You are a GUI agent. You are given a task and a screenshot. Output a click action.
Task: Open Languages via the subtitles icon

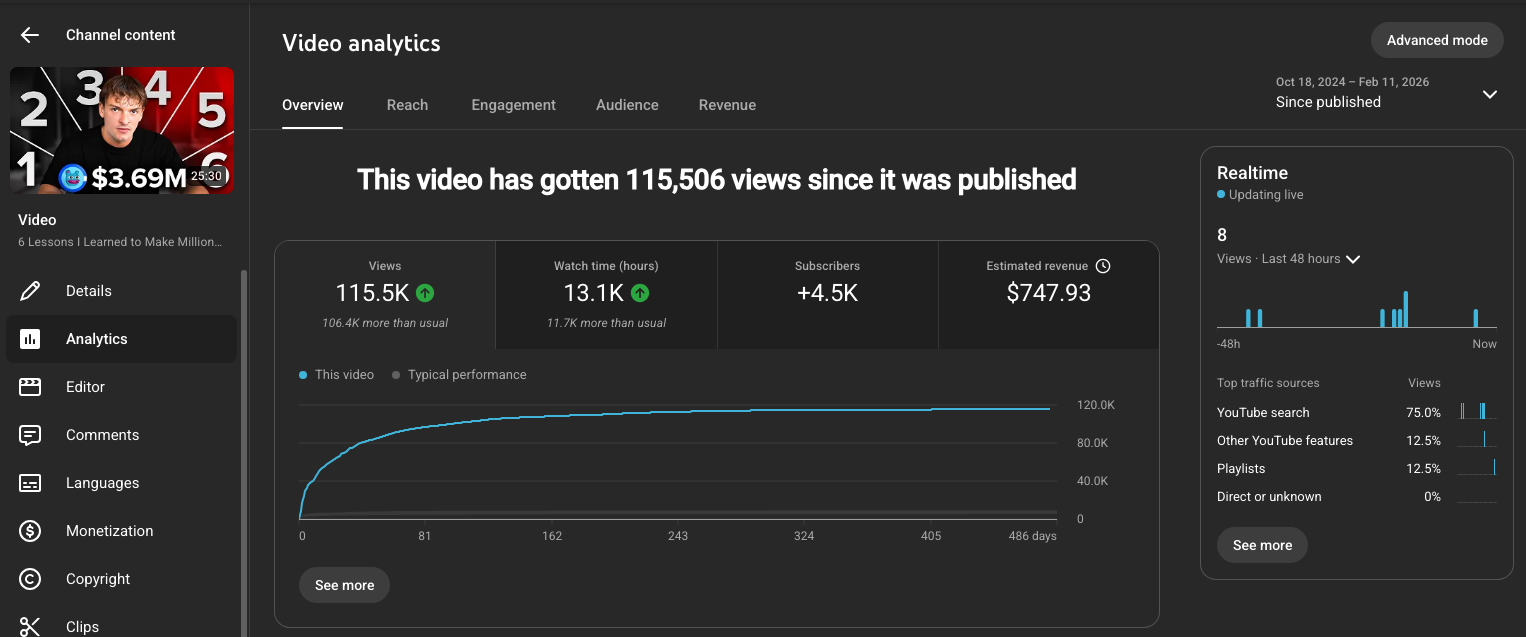pos(30,482)
